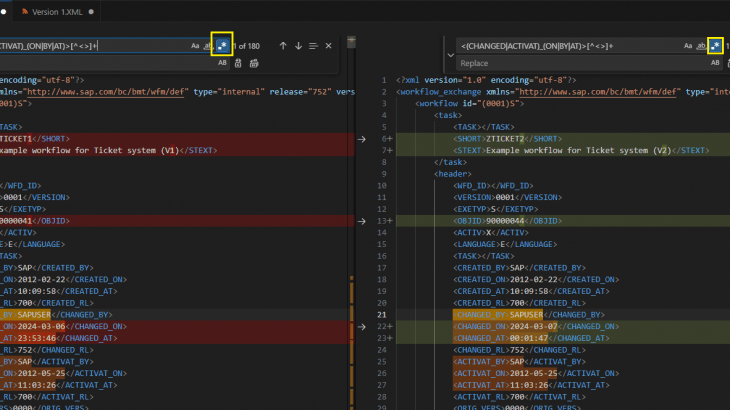The image size is (730, 410).
Task: Click the revert arrow beside line 22
Action: click(x=362, y=327)
